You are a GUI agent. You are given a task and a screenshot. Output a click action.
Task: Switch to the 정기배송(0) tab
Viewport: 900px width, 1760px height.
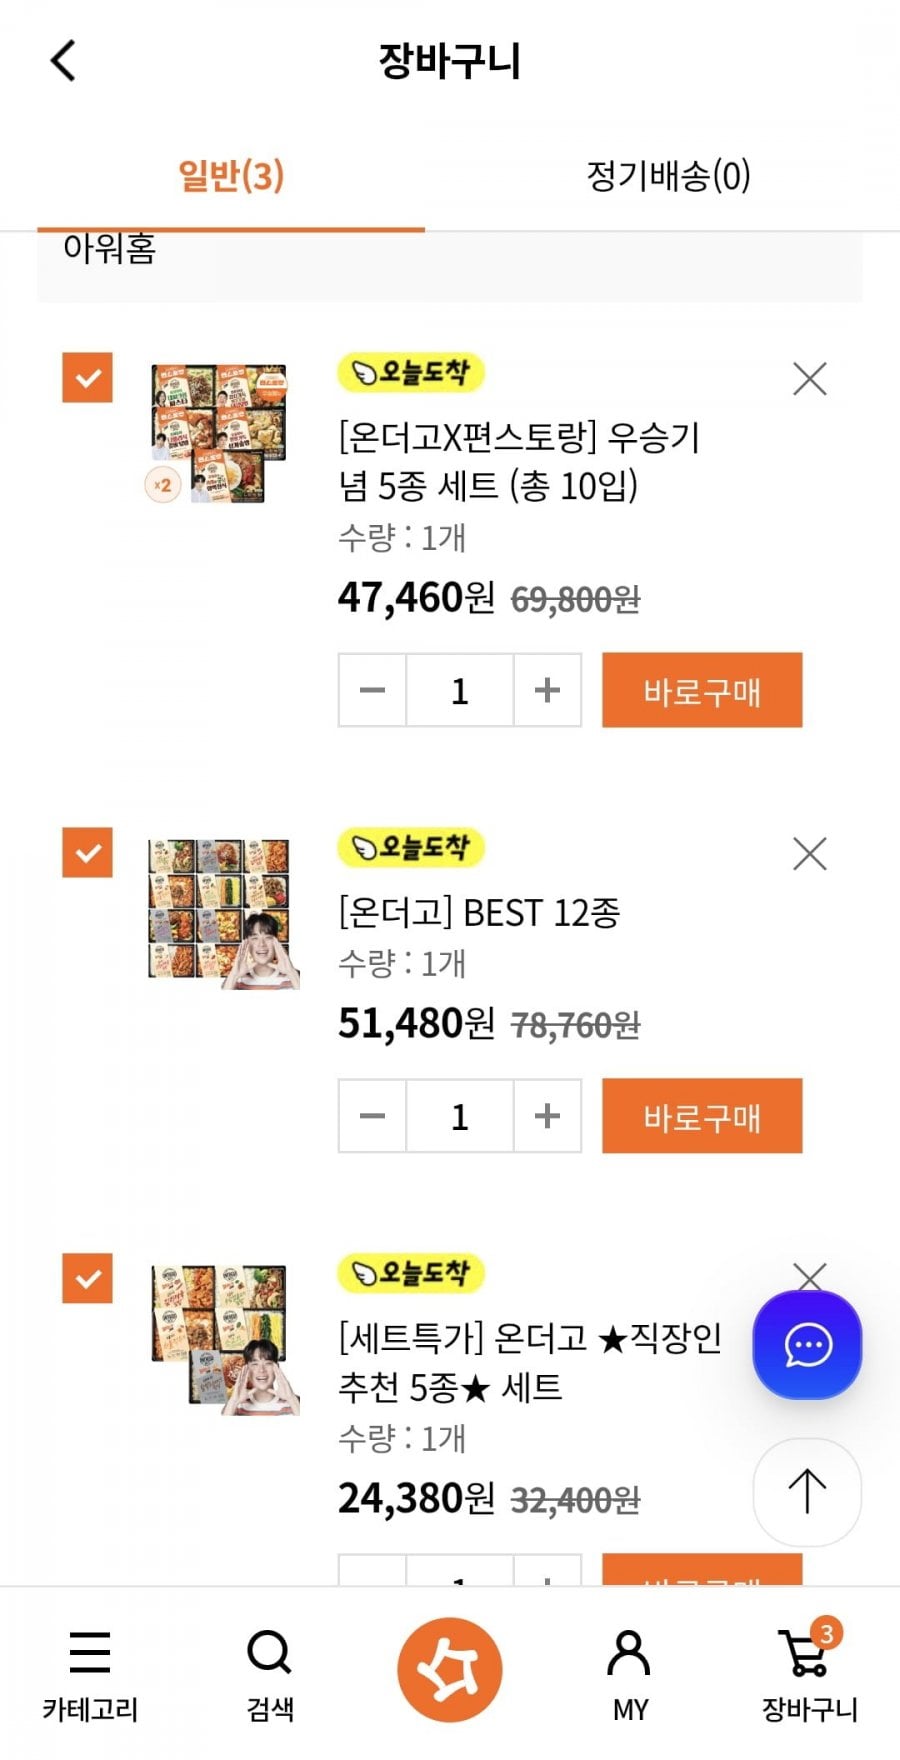[668, 176]
